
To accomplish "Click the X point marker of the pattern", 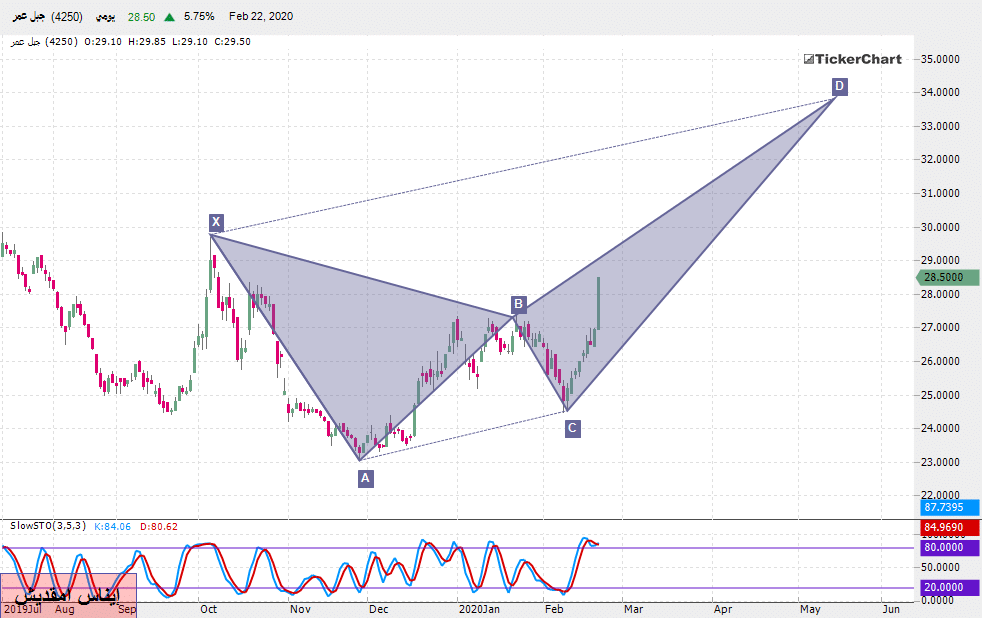I will [x=216, y=221].
